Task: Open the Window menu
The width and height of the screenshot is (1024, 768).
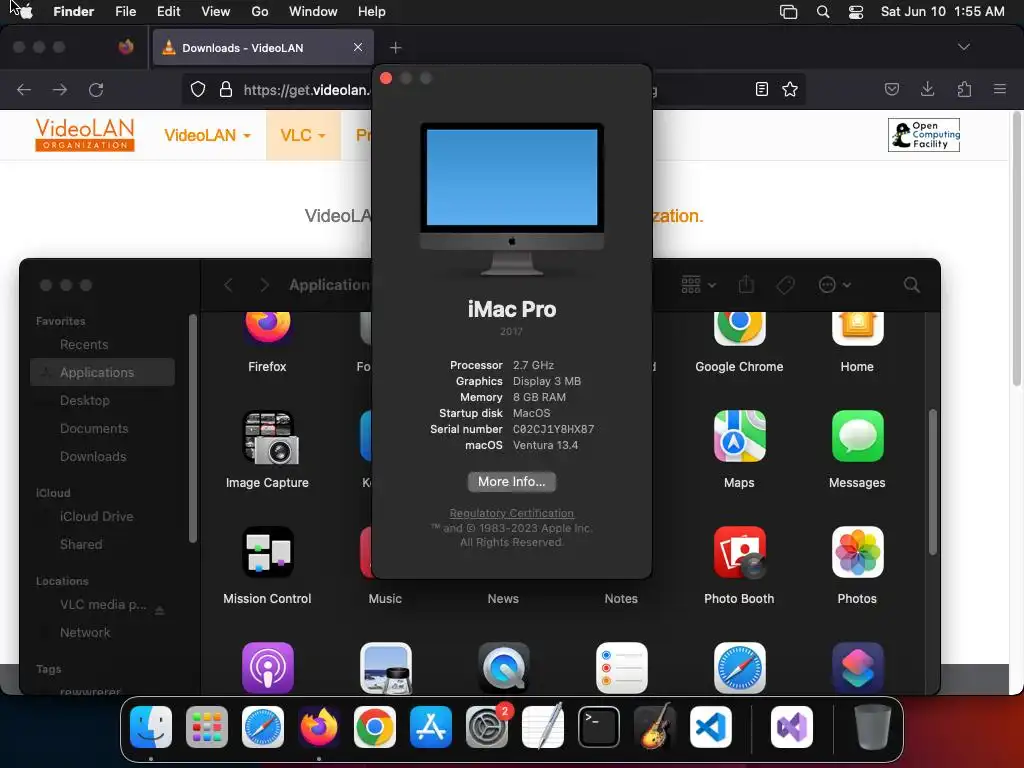Action: (x=313, y=12)
